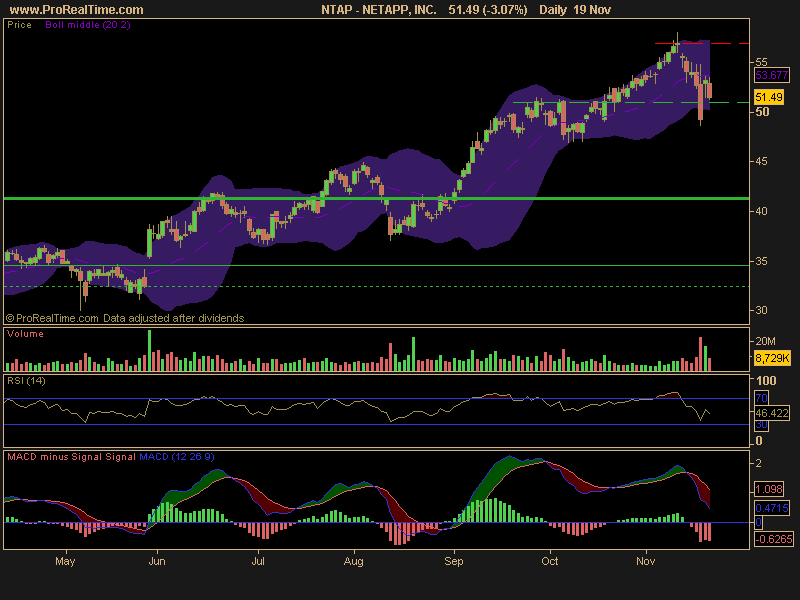Image resolution: width=800 pixels, height=600 pixels.
Task: Click the last red candlestick in November
Action: click(x=710, y=91)
